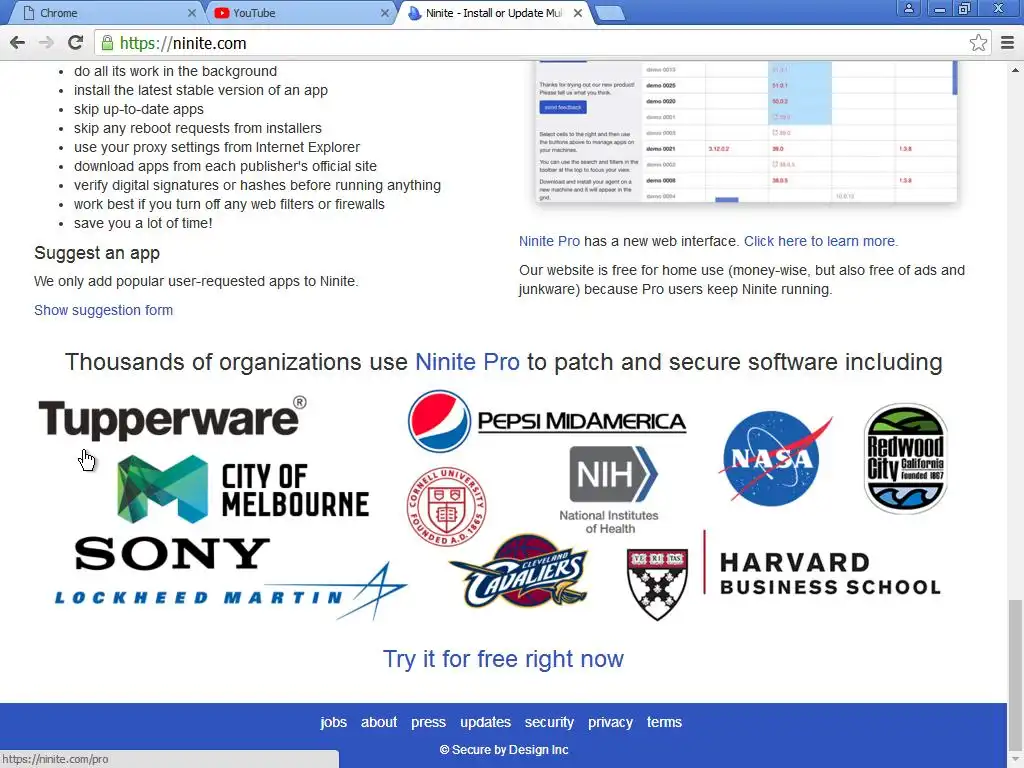Click the Tupperware logo

tap(172, 418)
